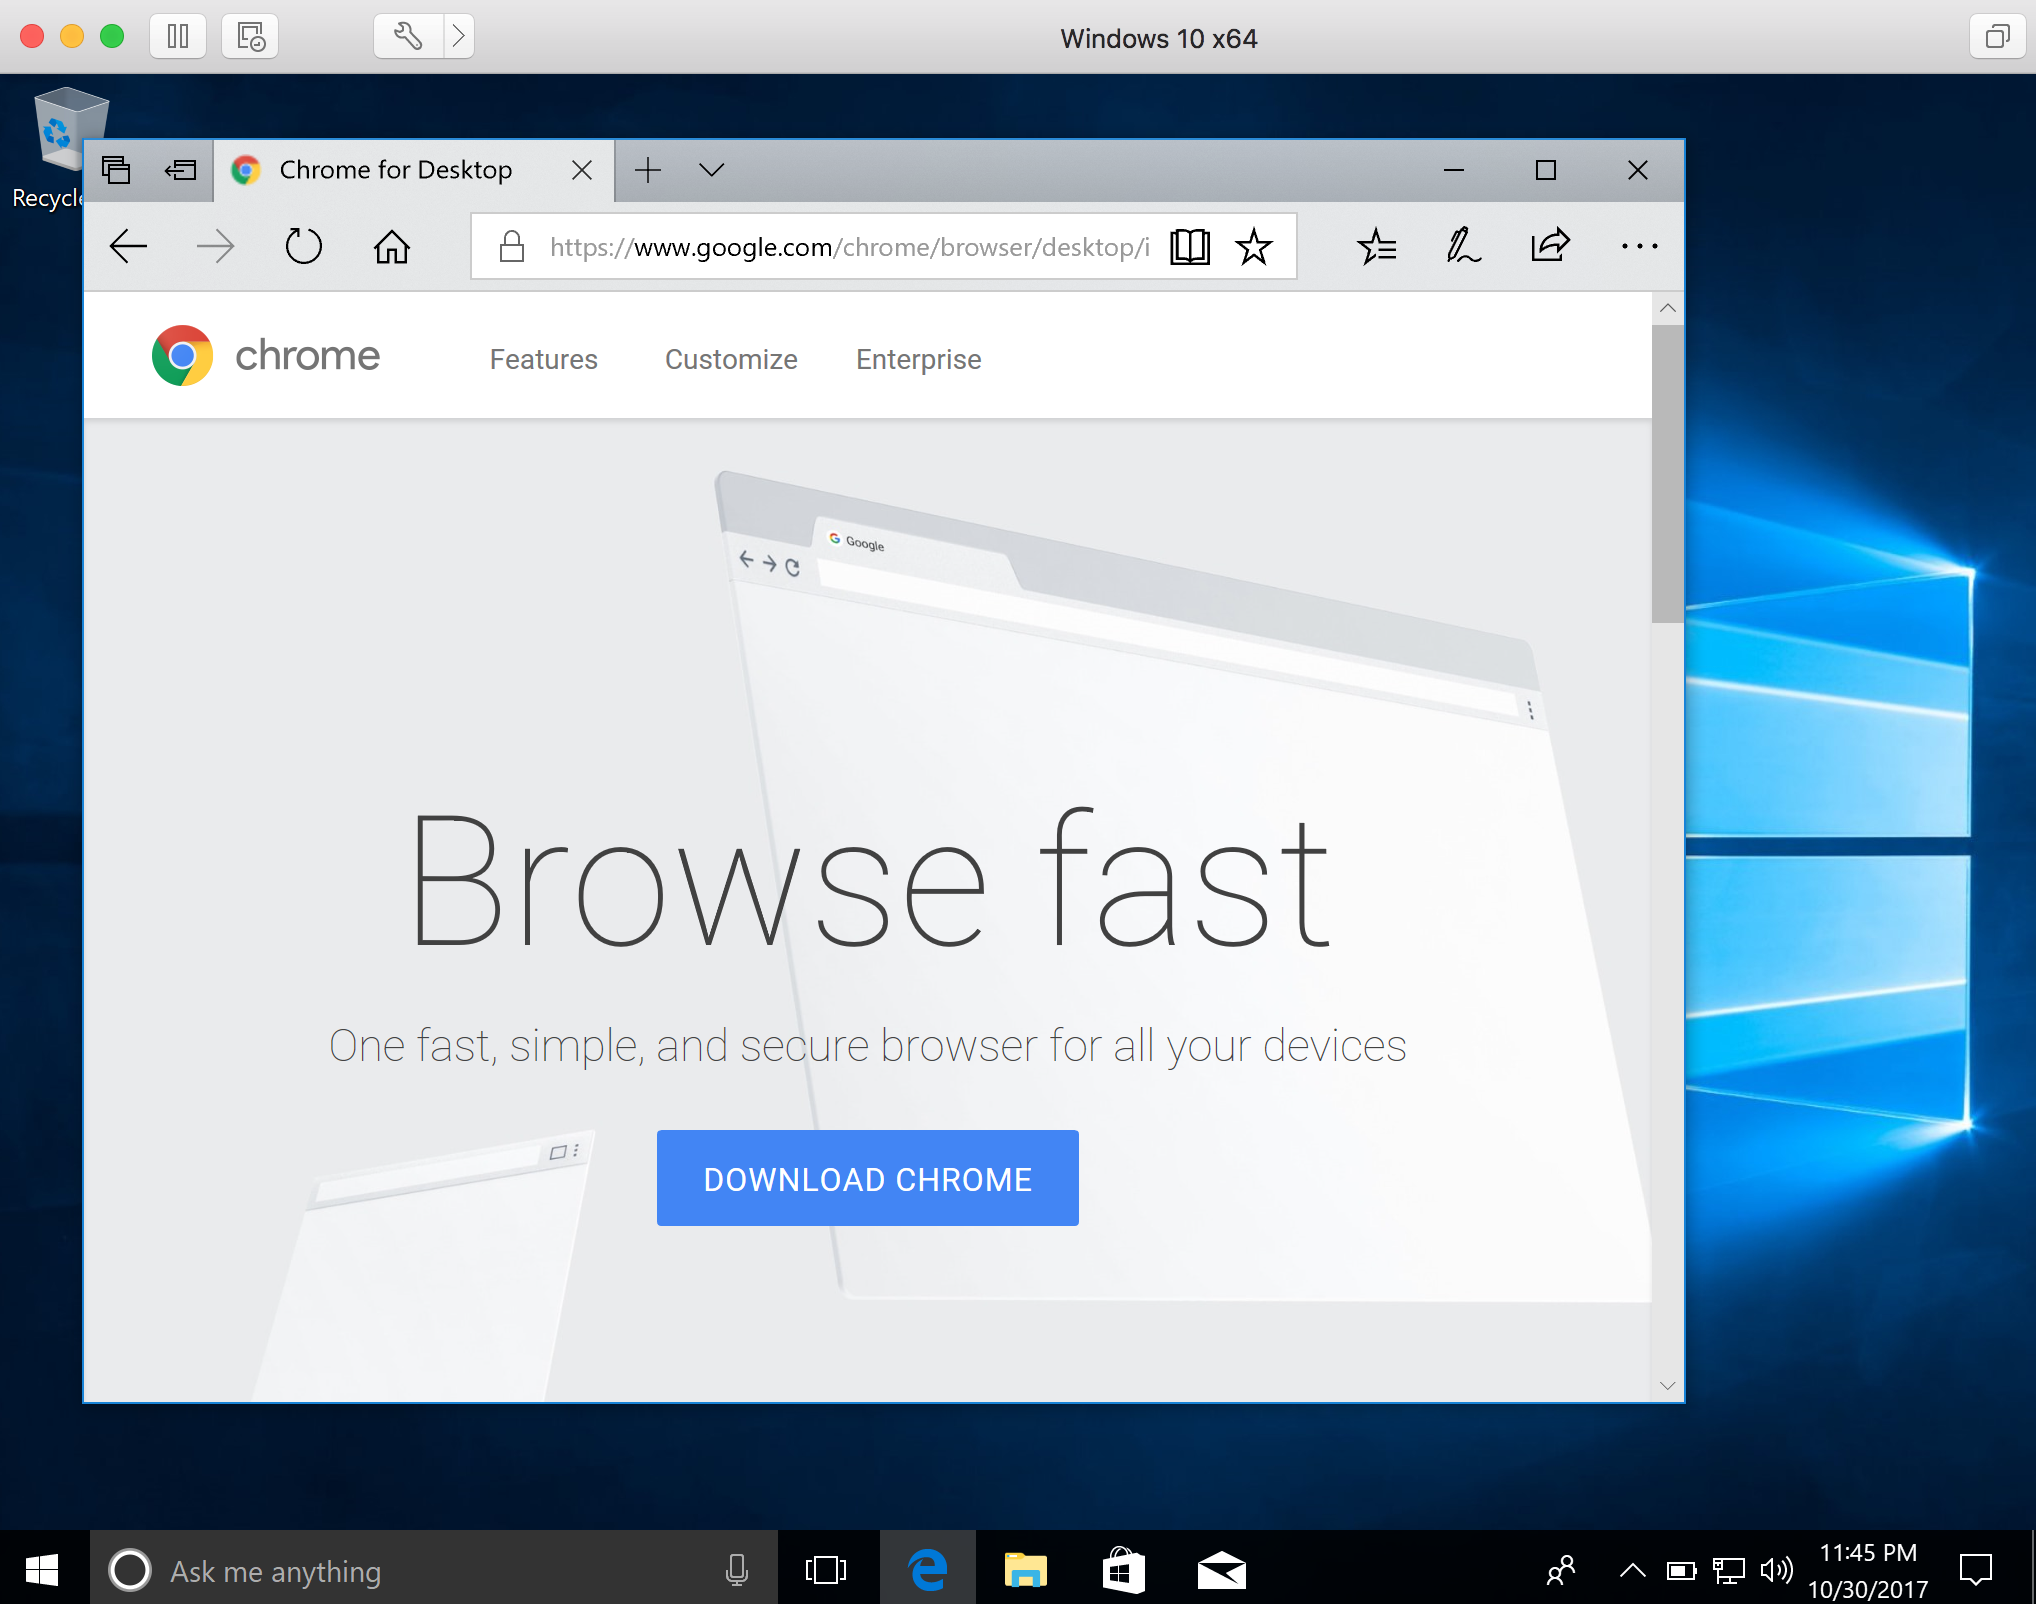Screen dimensions: 2036x1604
Task: Click scrollbar up arrow in Edge
Action: (1667, 308)
